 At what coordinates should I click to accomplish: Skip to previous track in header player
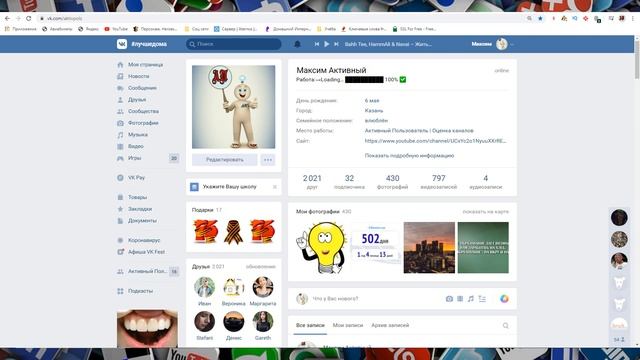click(317, 44)
